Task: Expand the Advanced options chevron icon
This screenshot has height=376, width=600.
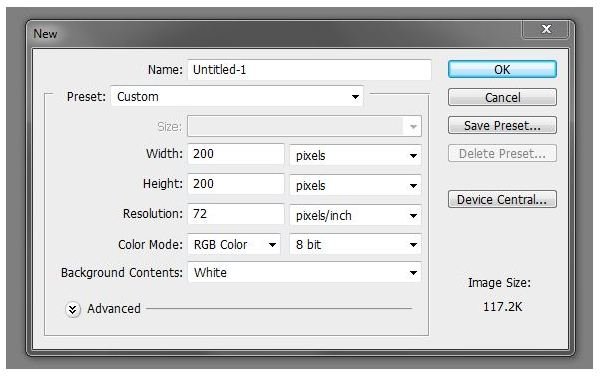Action: click(x=73, y=309)
